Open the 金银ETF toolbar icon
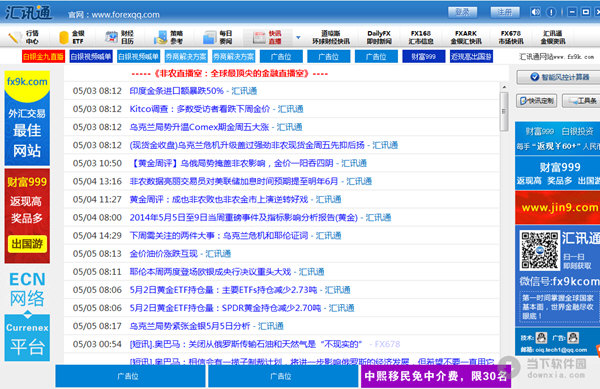This screenshot has width=600, height=389. click(72, 37)
